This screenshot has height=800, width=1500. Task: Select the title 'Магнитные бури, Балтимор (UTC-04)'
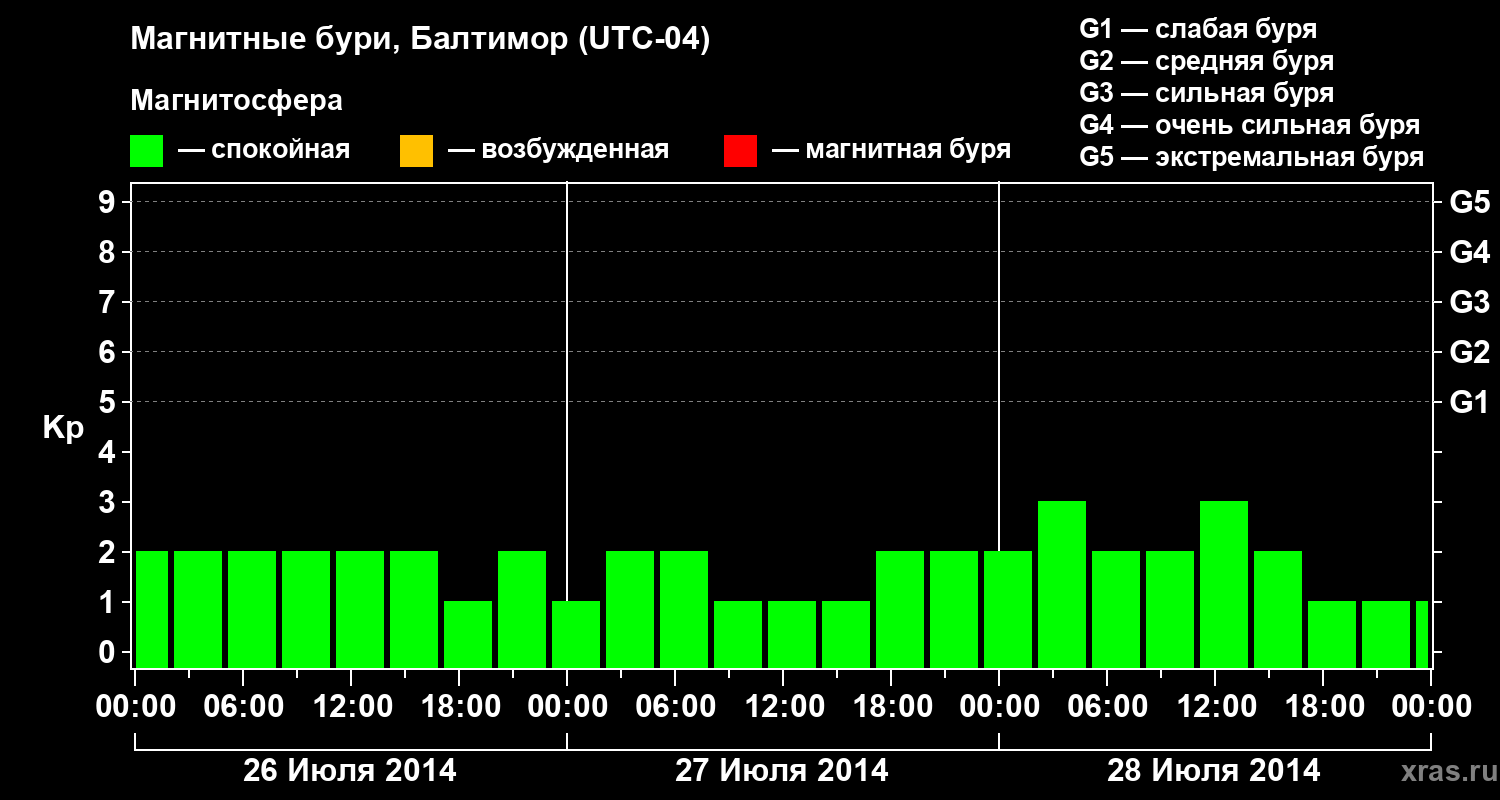coord(420,41)
